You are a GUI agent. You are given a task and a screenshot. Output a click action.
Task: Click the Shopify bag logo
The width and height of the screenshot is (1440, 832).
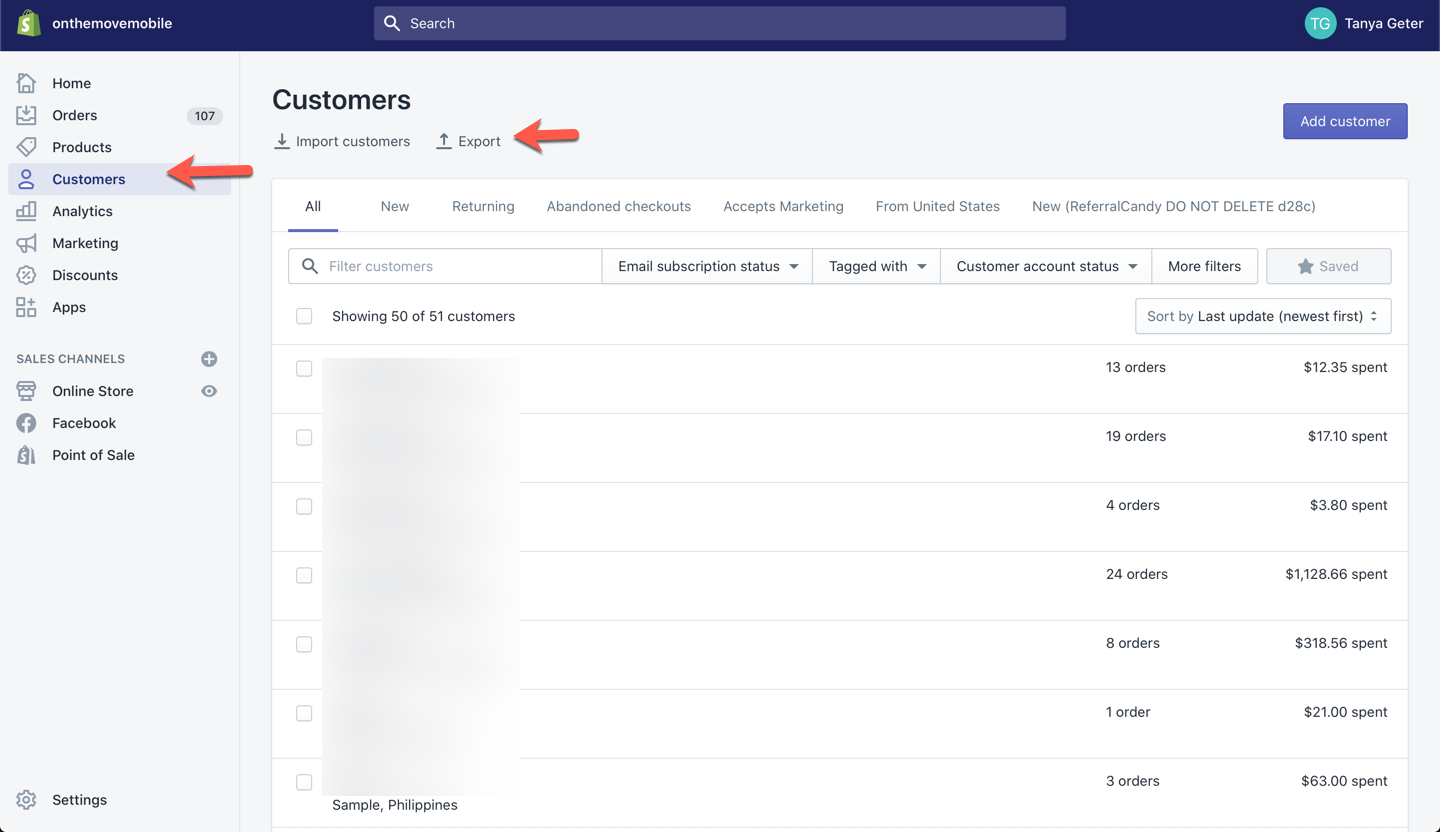click(28, 23)
